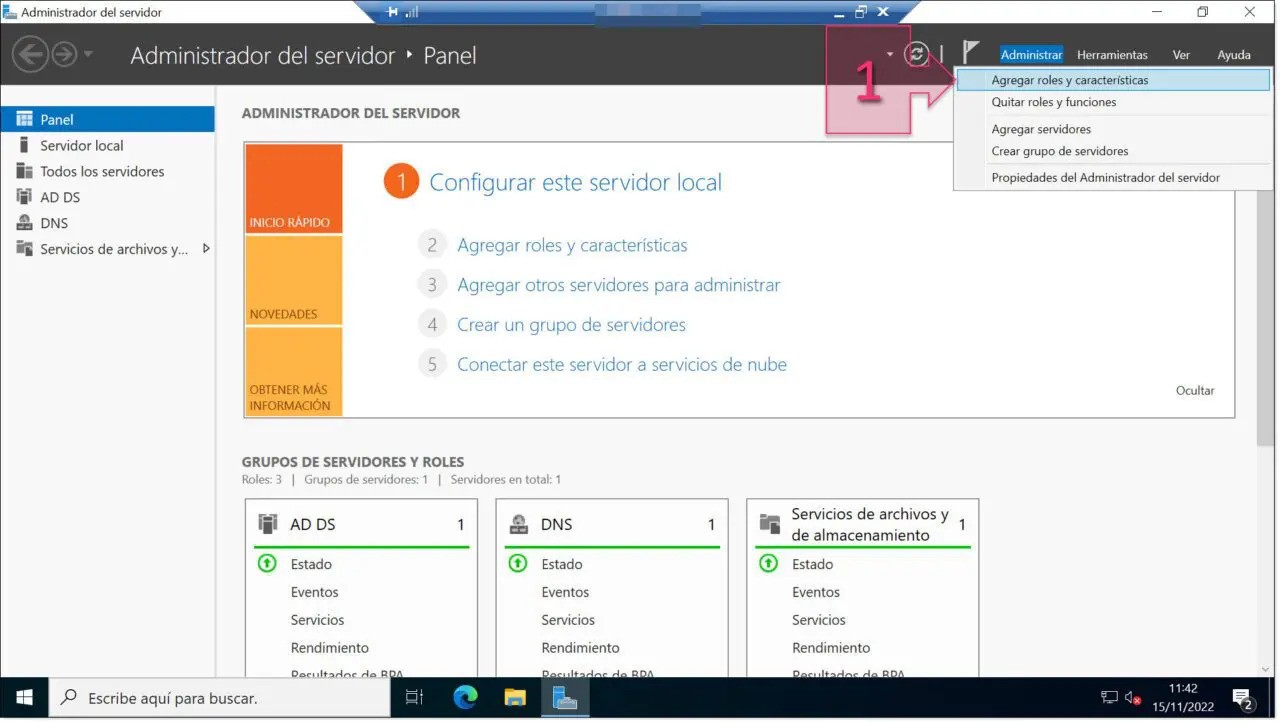The width and height of the screenshot is (1280, 723).
Task: Select Servidor local in sidebar
Action: tap(81, 145)
